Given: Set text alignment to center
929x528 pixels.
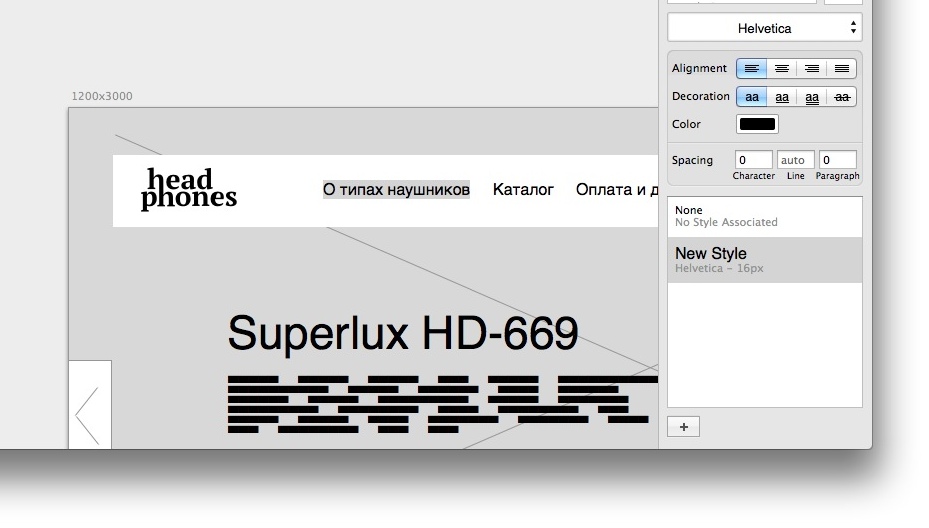Looking at the screenshot, I should coord(781,69).
